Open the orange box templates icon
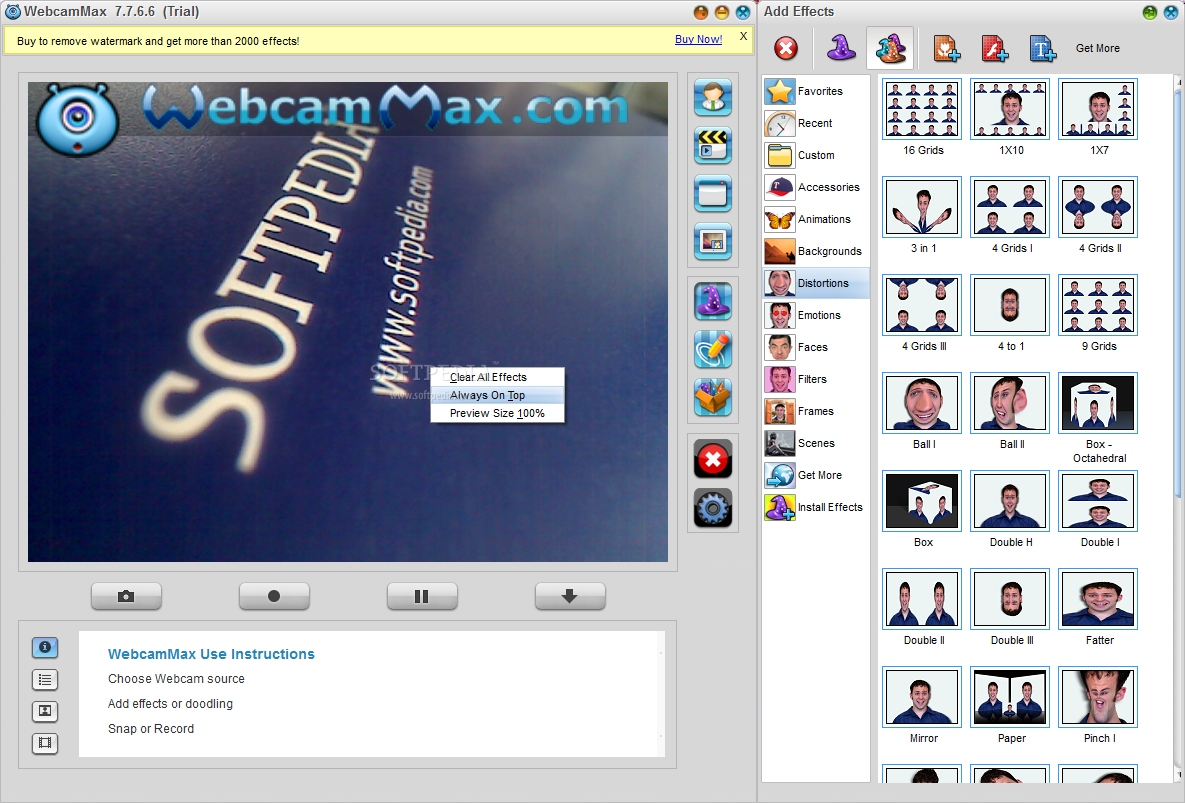The width and height of the screenshot is (1185, 803). pos(713,397)
